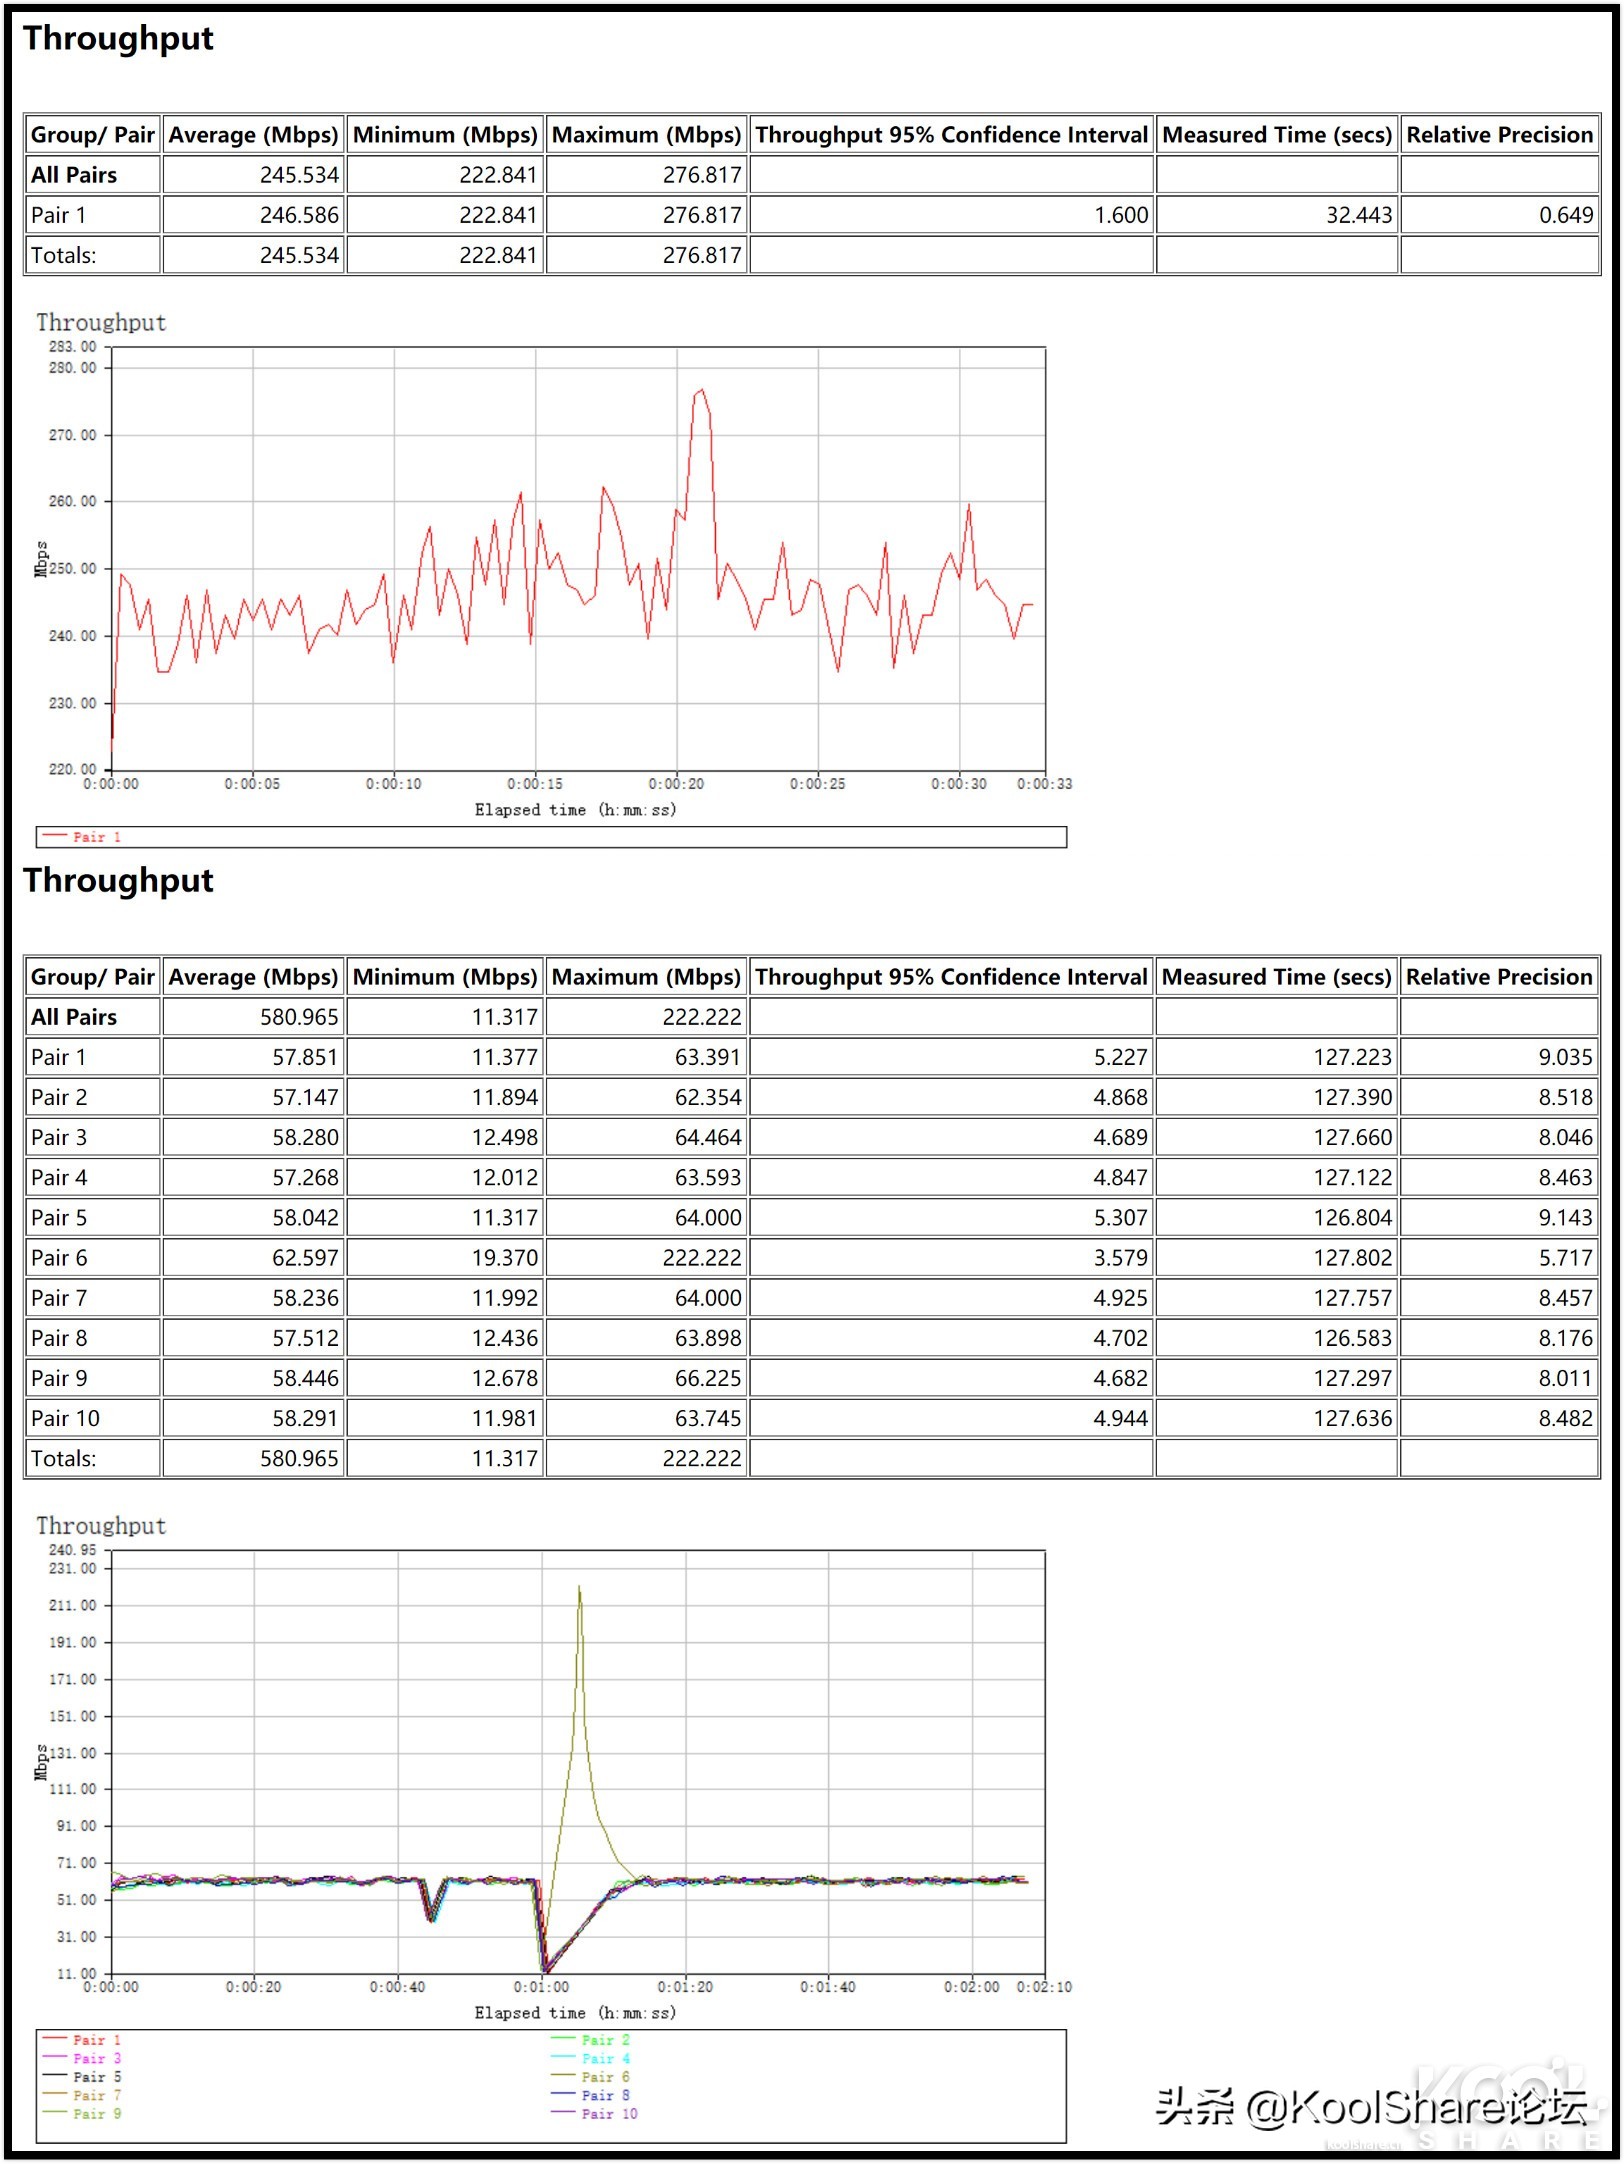The height and width of the screenshot is (2164, 1624).
Task: Expand the Totals row of the second table
Action: click(x=65, y=1458)
